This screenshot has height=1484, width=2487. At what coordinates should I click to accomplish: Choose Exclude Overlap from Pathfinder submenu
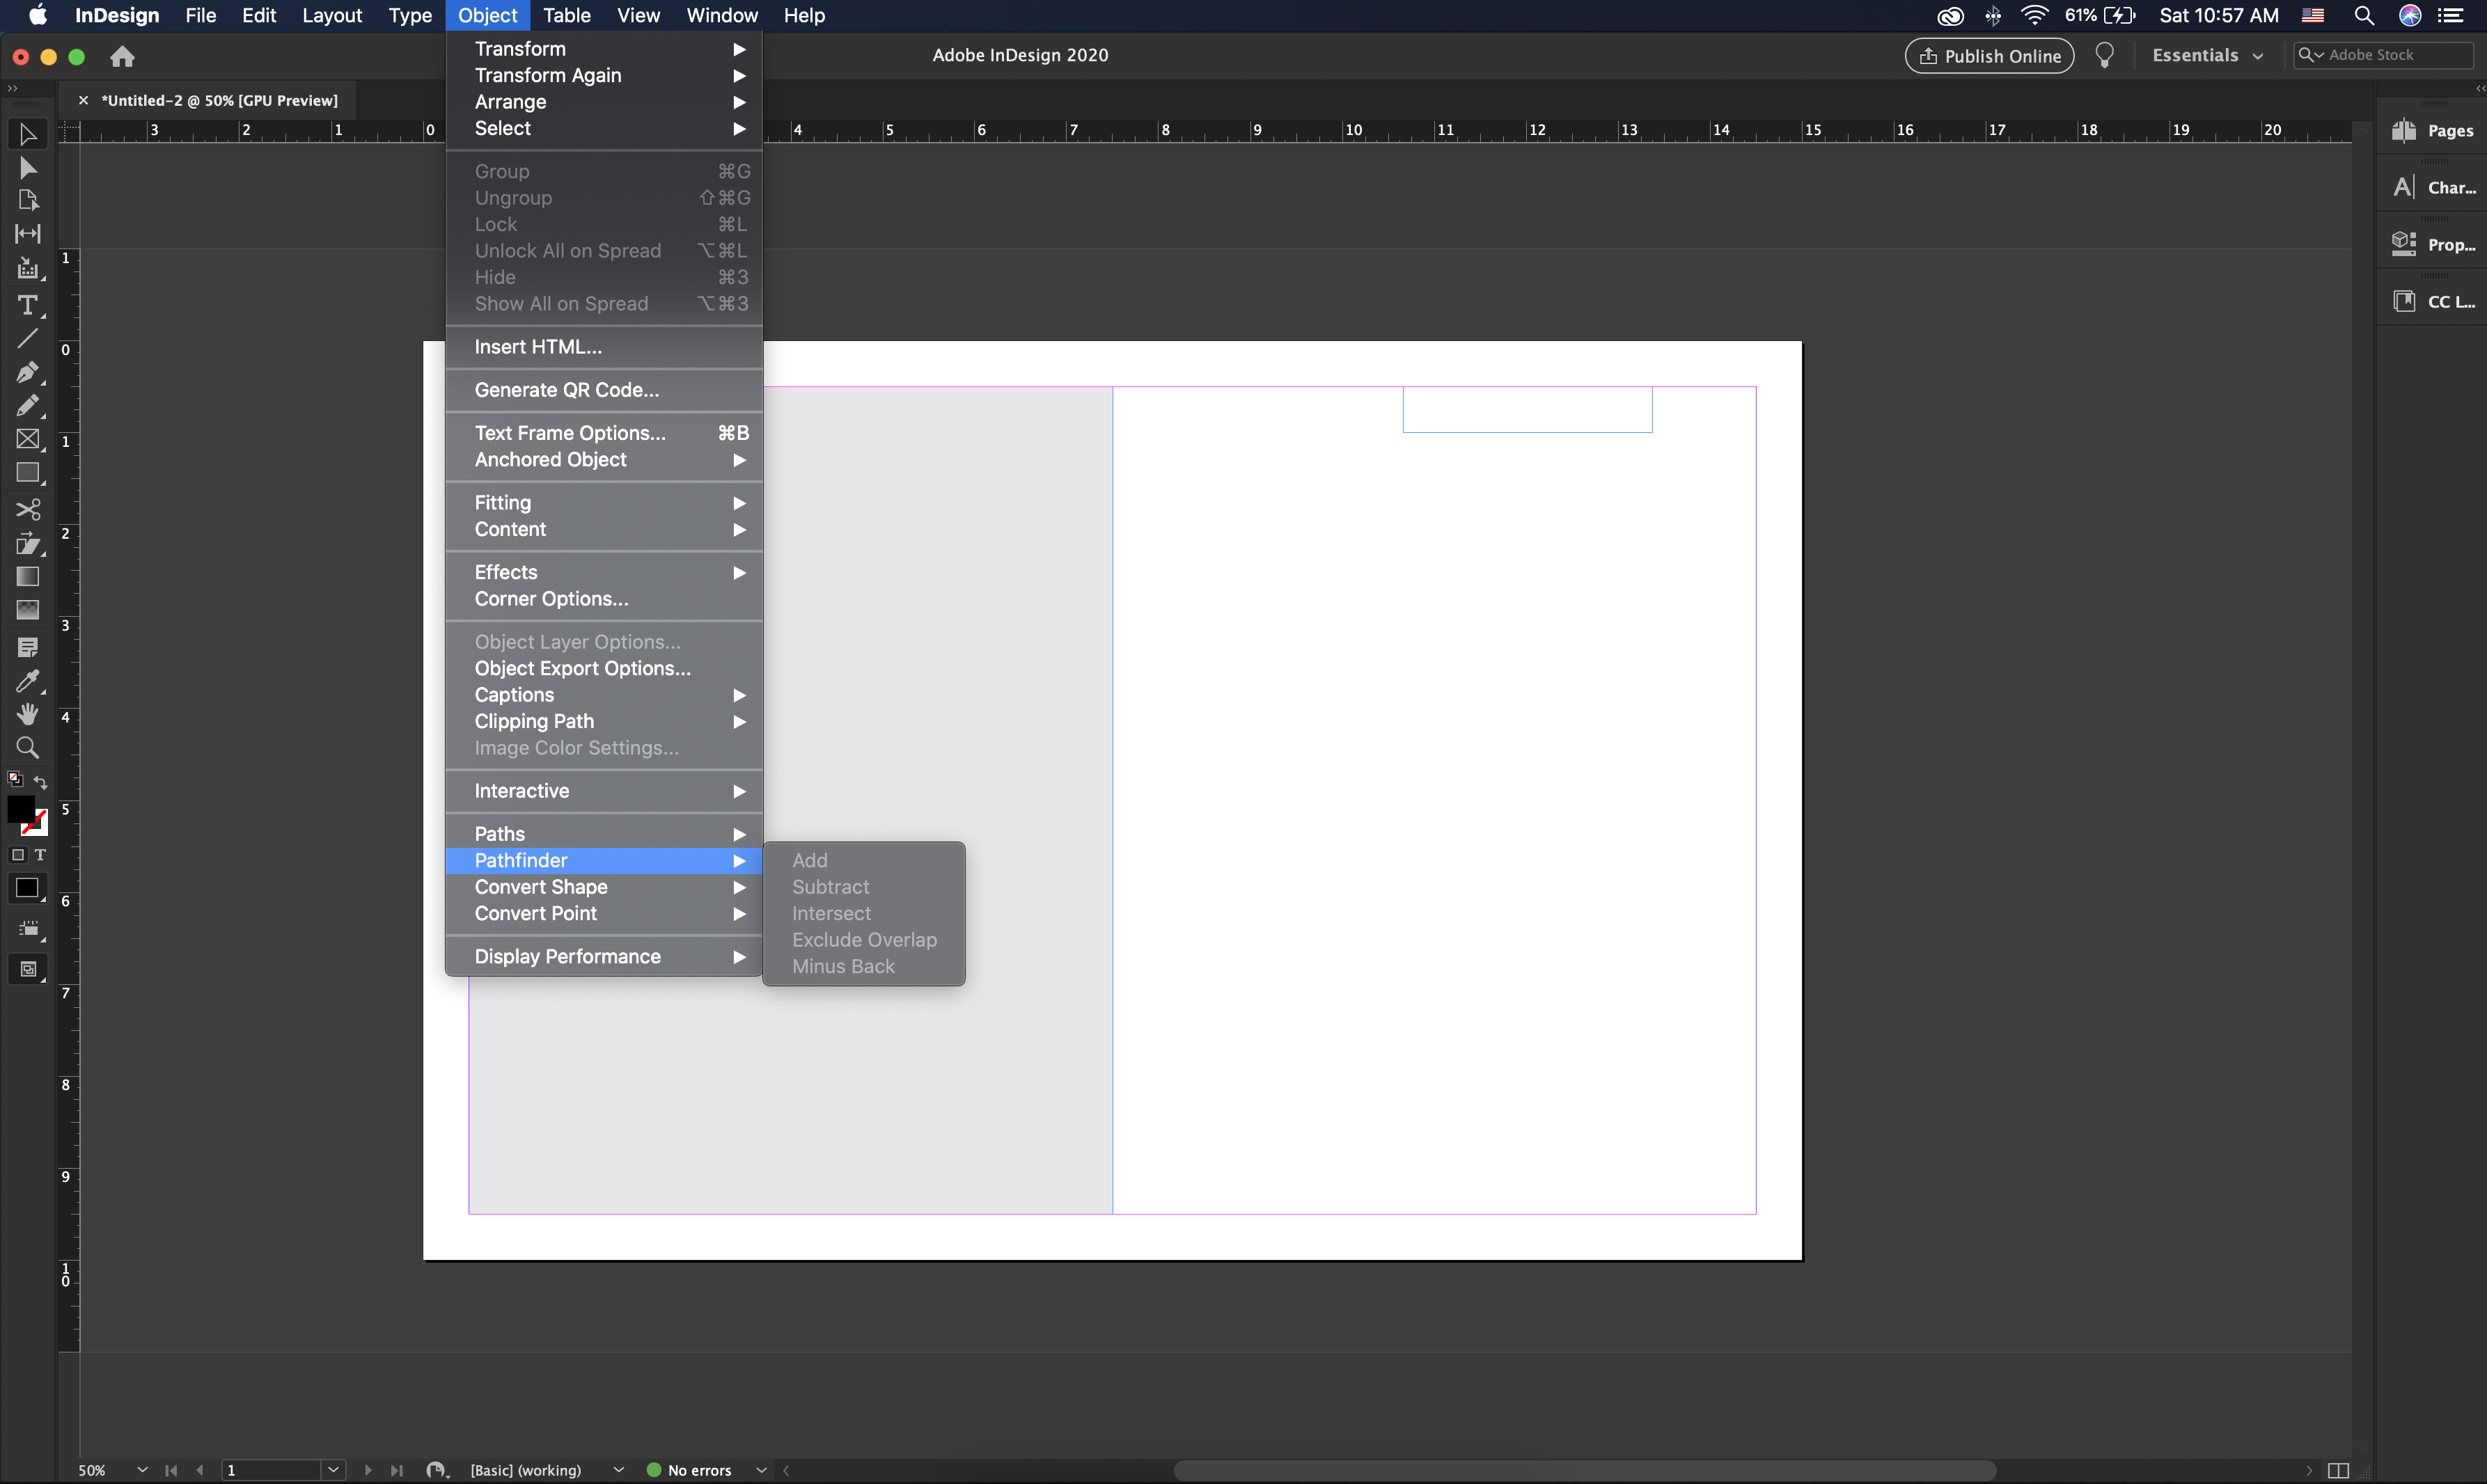point(864,940)
